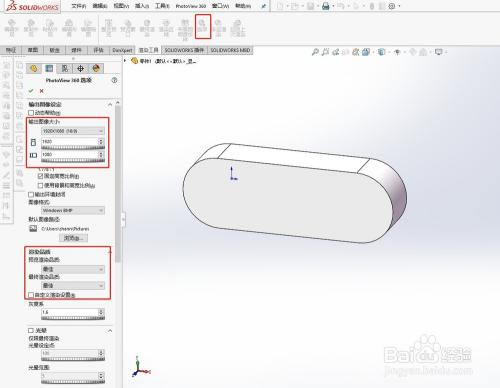Enable the bloom checkbox
This screenshot has height=388, width=500.
[x=31, y=330]
